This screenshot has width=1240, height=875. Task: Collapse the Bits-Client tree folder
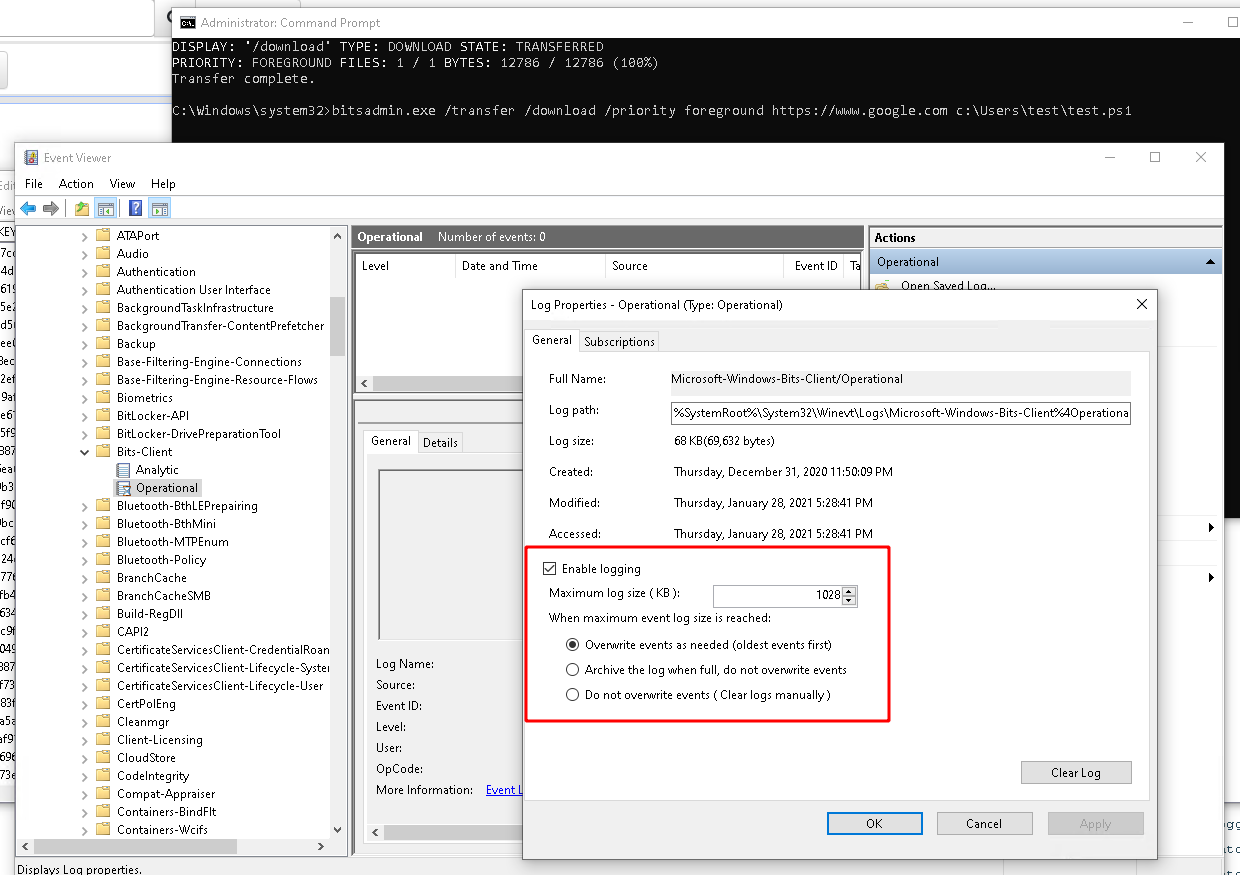click(x=85, y=452)
